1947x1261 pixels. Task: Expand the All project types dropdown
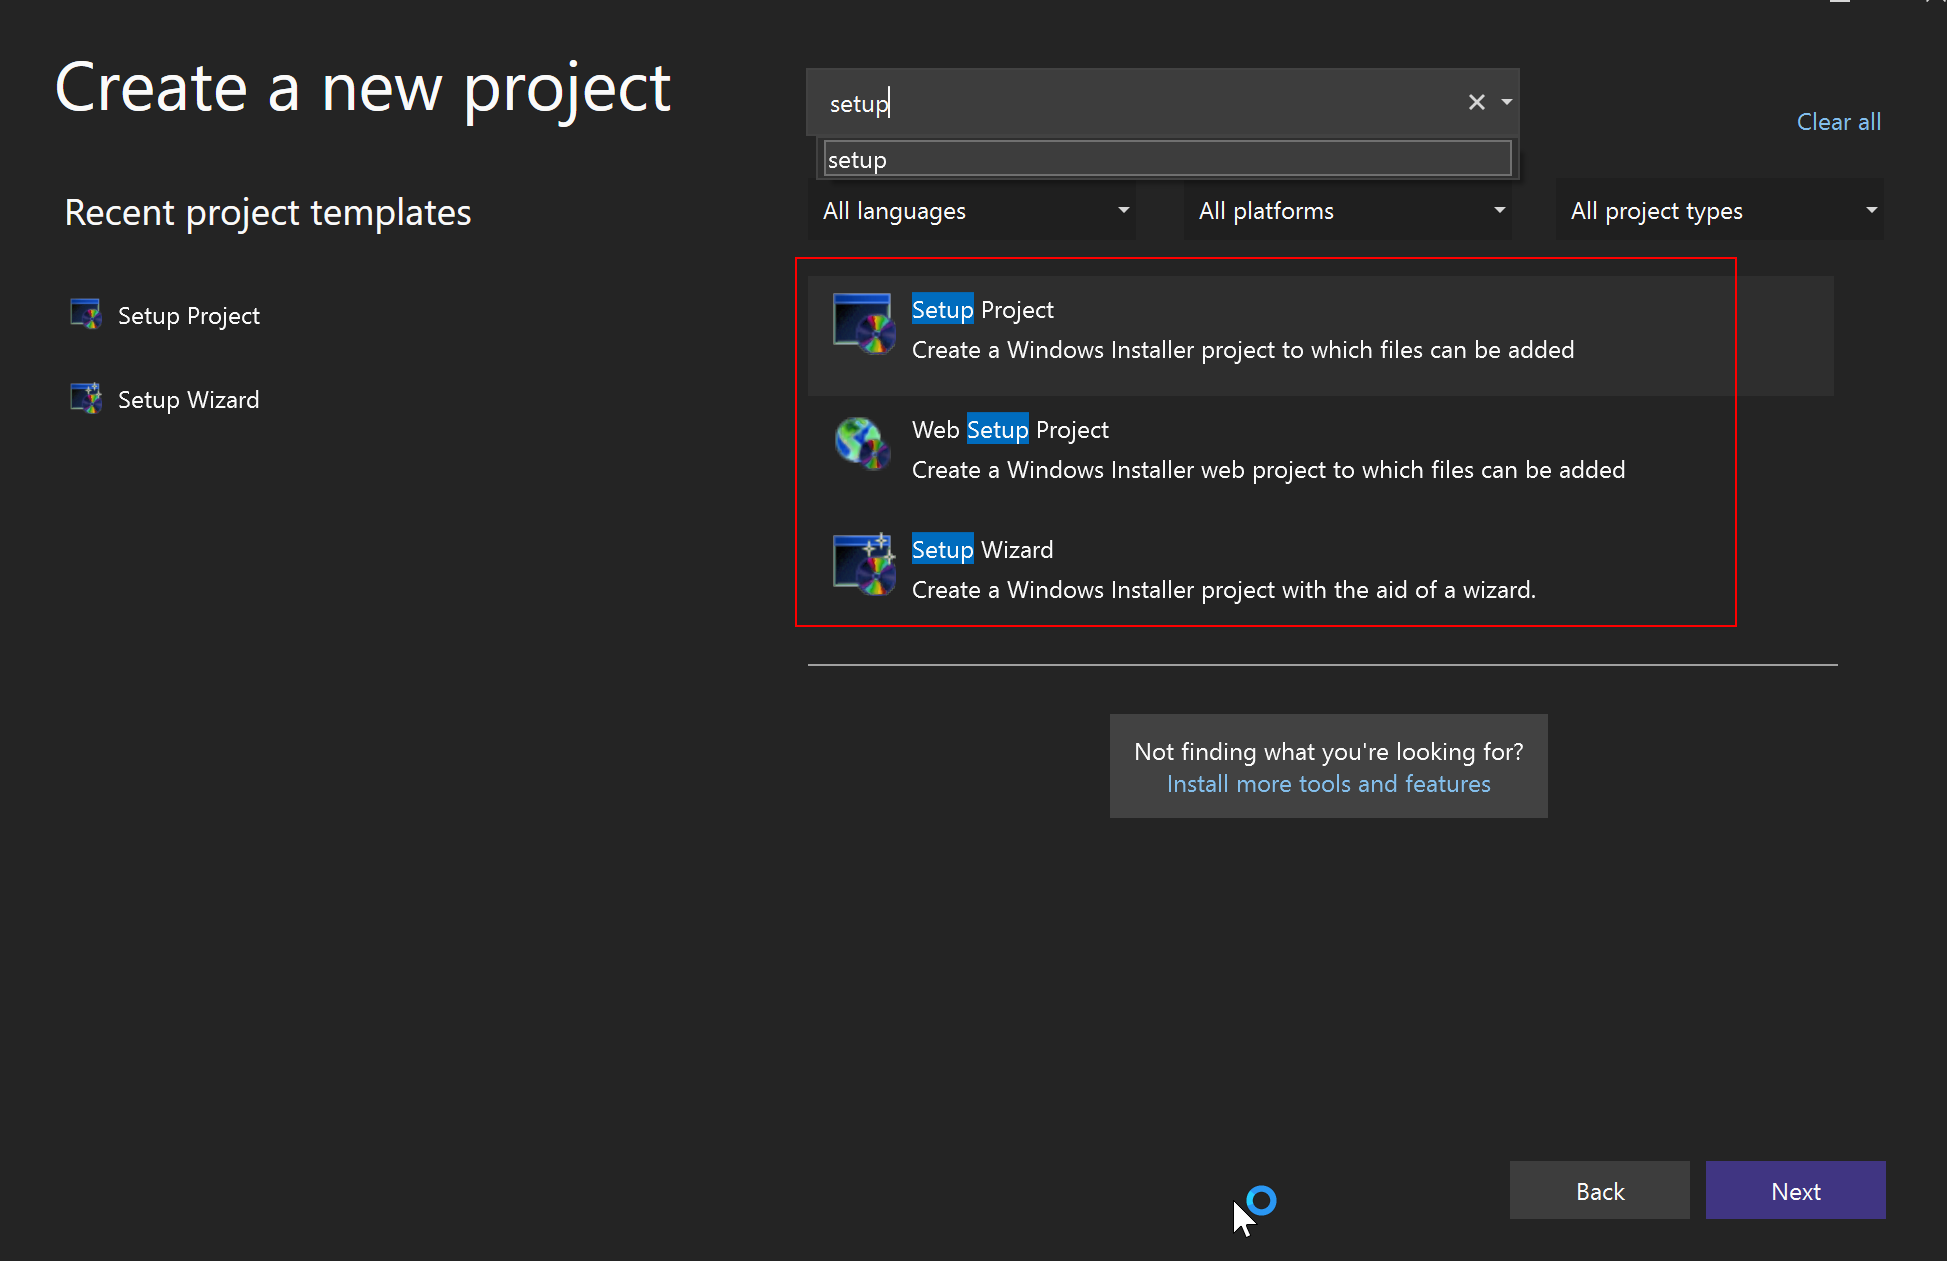[1719, 211]
